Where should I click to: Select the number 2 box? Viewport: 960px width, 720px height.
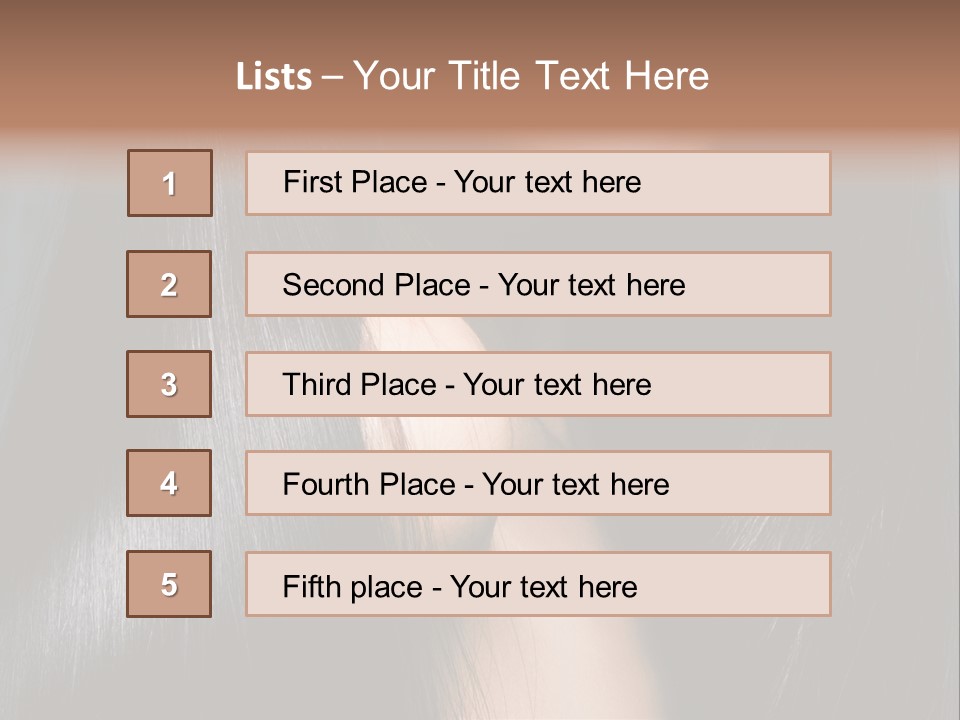tap(169, 284)
